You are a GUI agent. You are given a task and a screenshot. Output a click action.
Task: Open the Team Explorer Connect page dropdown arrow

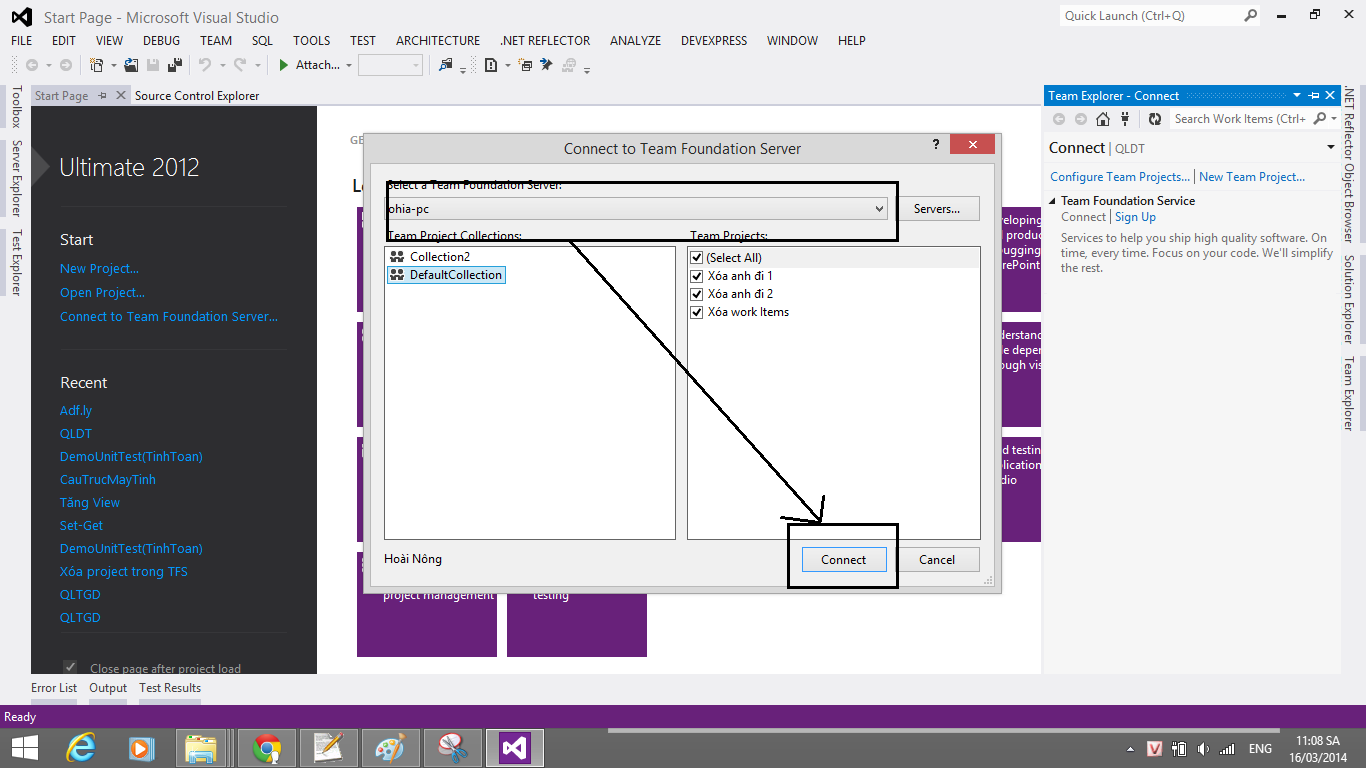pos(1331,148)
